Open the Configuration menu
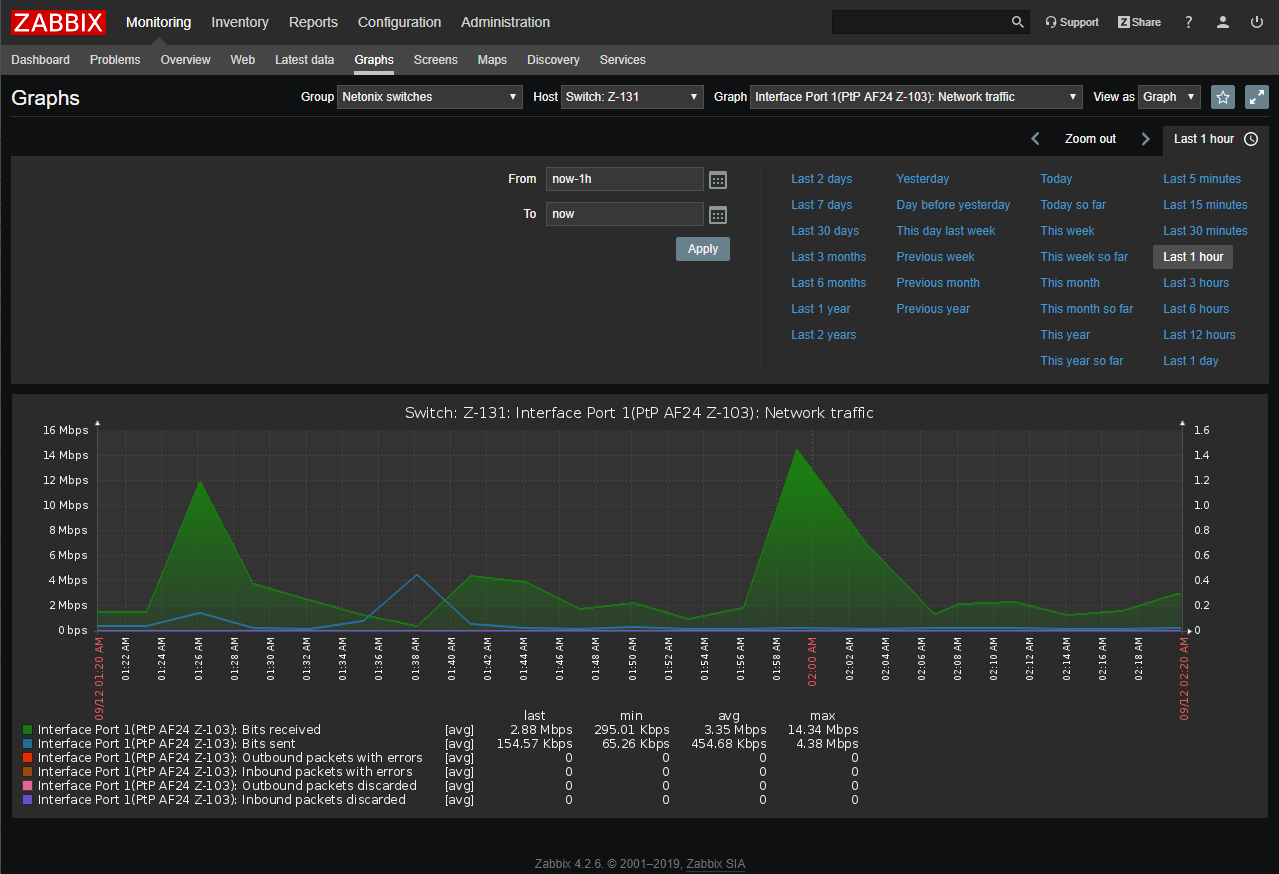Screen dimensions: 1279x874 (399, 22)
